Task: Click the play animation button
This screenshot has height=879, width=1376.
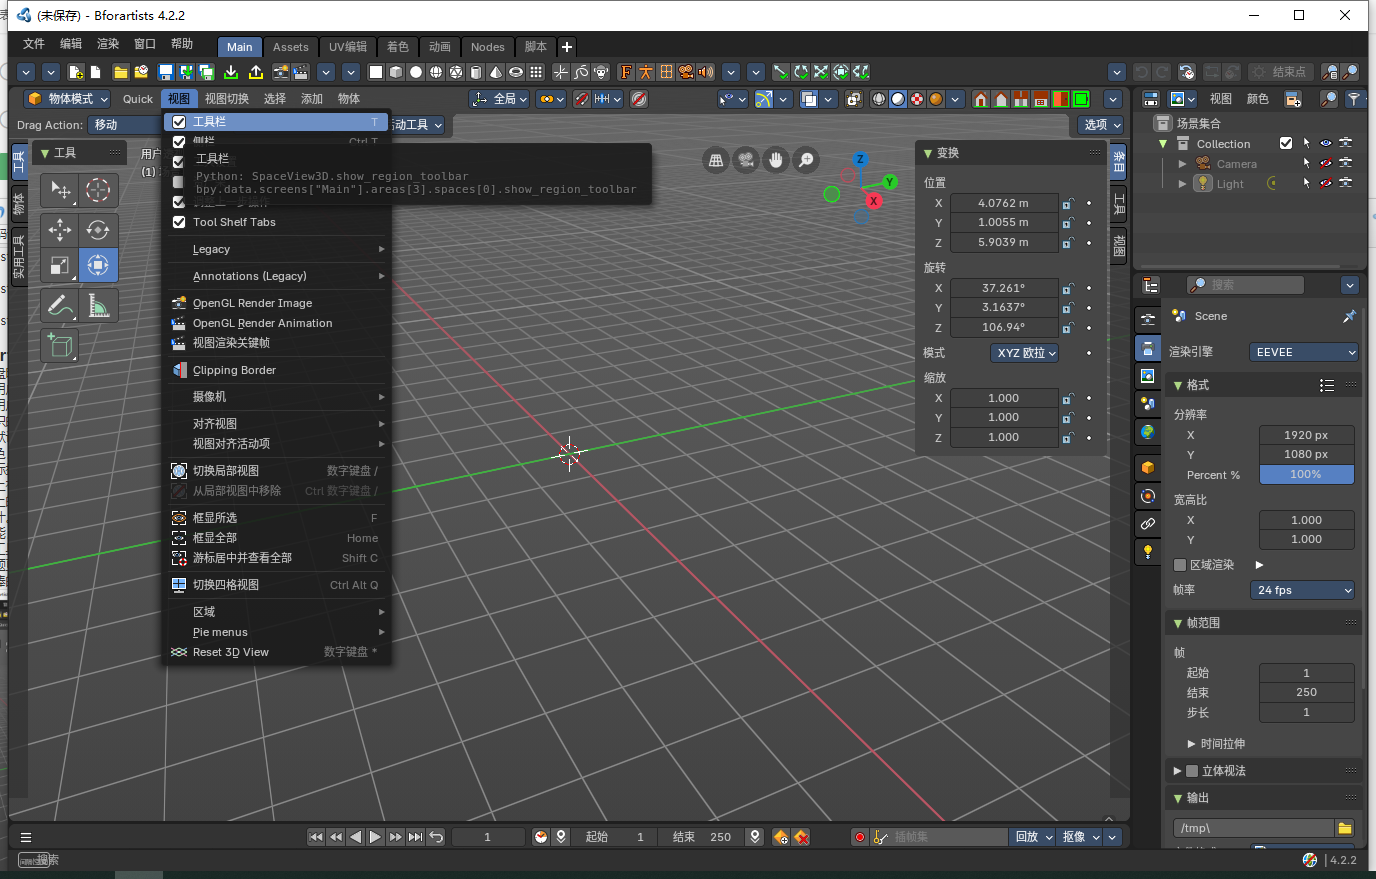Action: pos(375,837)
